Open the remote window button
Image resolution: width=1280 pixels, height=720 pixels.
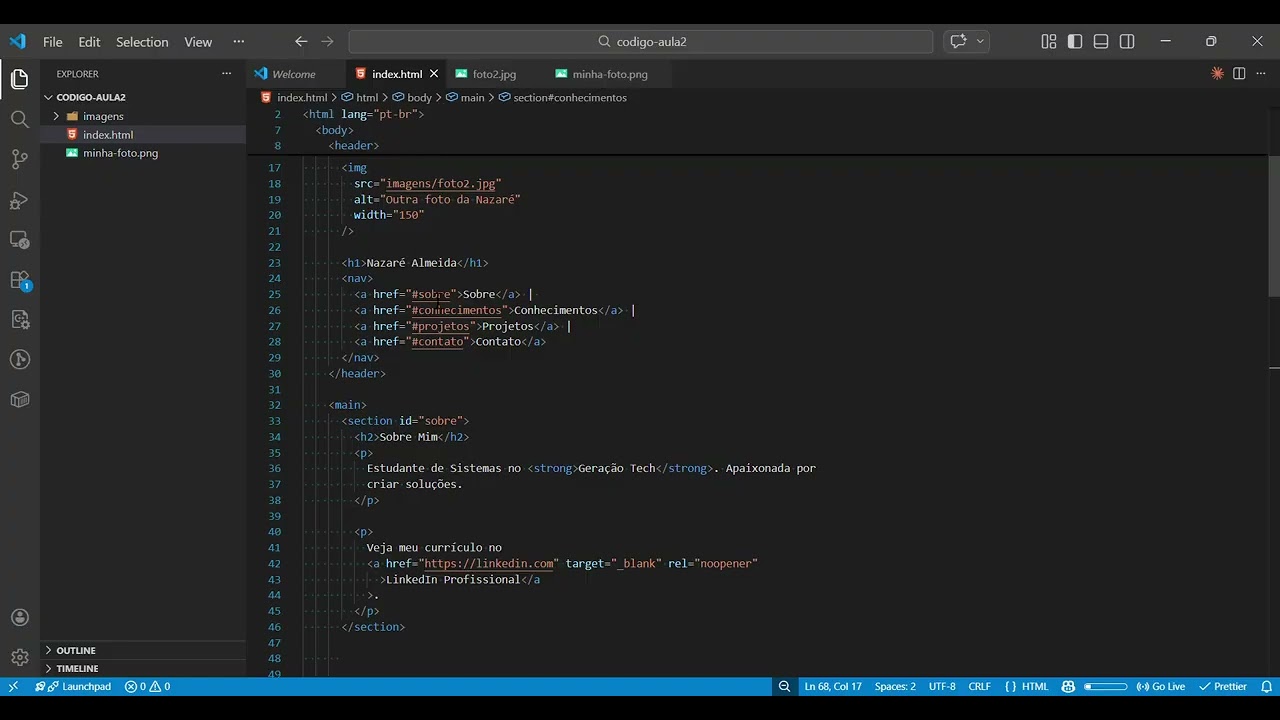tap(12, 686)
